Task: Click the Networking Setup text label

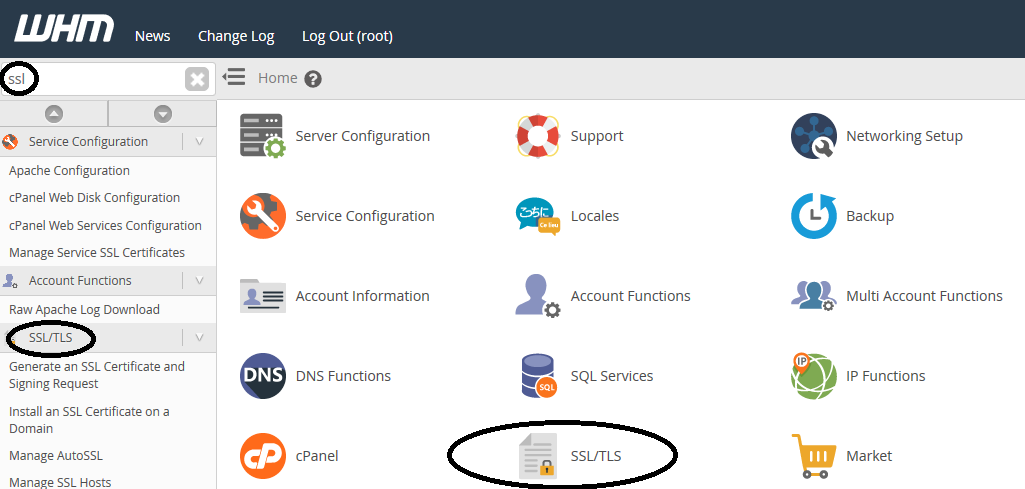Action: (x=904, y=136)
